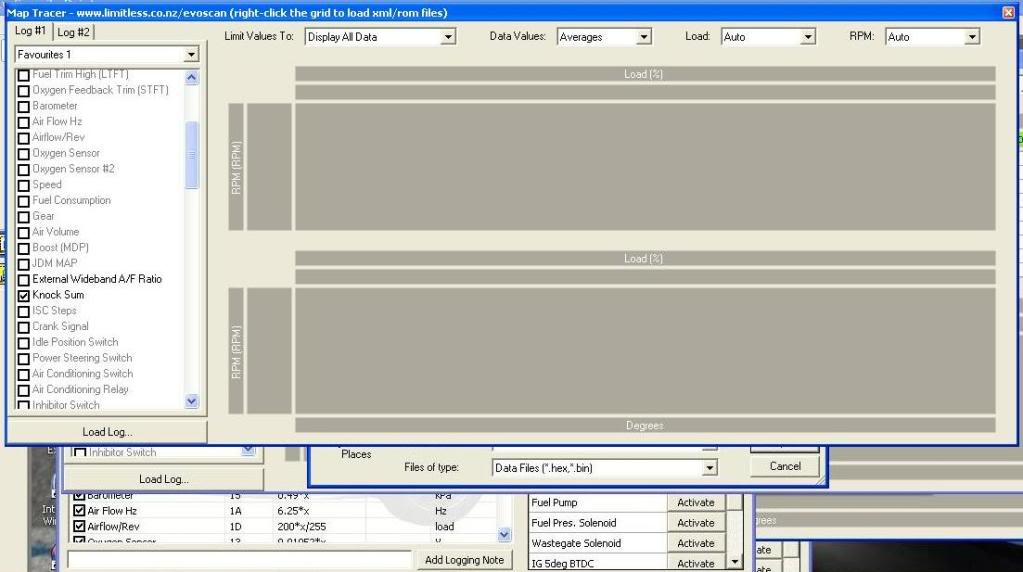Click the scroll down arrow in parameter list
The image size is (1023, 572).
(x=191, y=401)
